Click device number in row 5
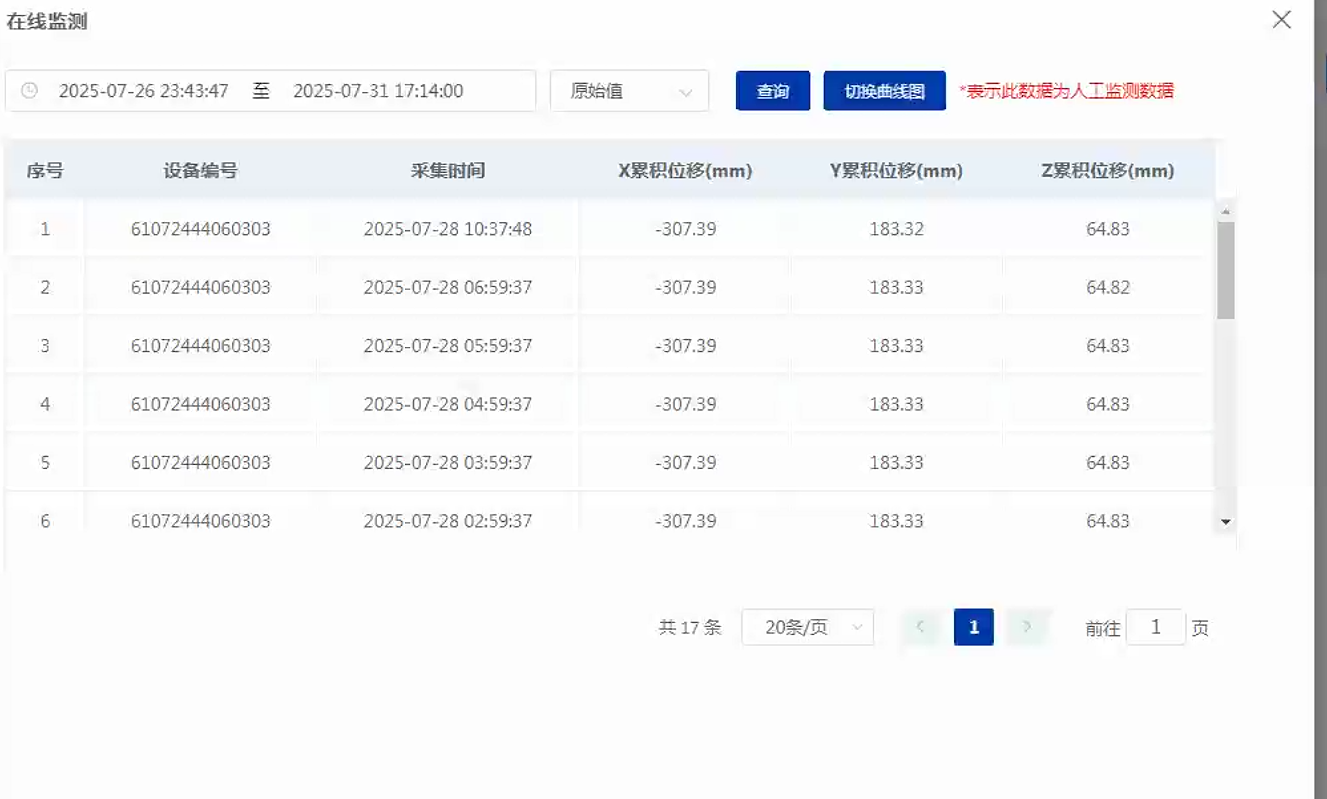This screenshot has height=799, width=1327. [201, 463]
